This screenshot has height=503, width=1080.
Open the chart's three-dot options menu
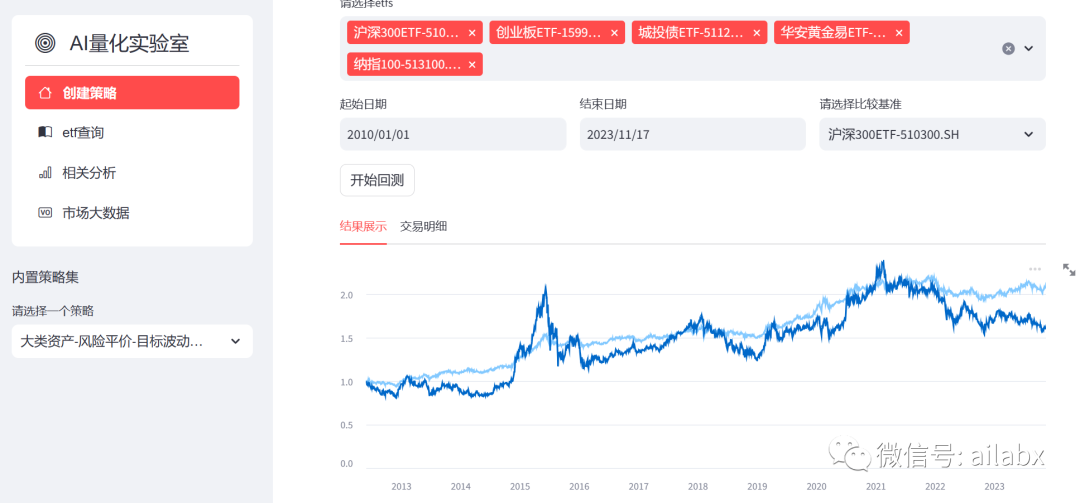tap(1035, 269)
